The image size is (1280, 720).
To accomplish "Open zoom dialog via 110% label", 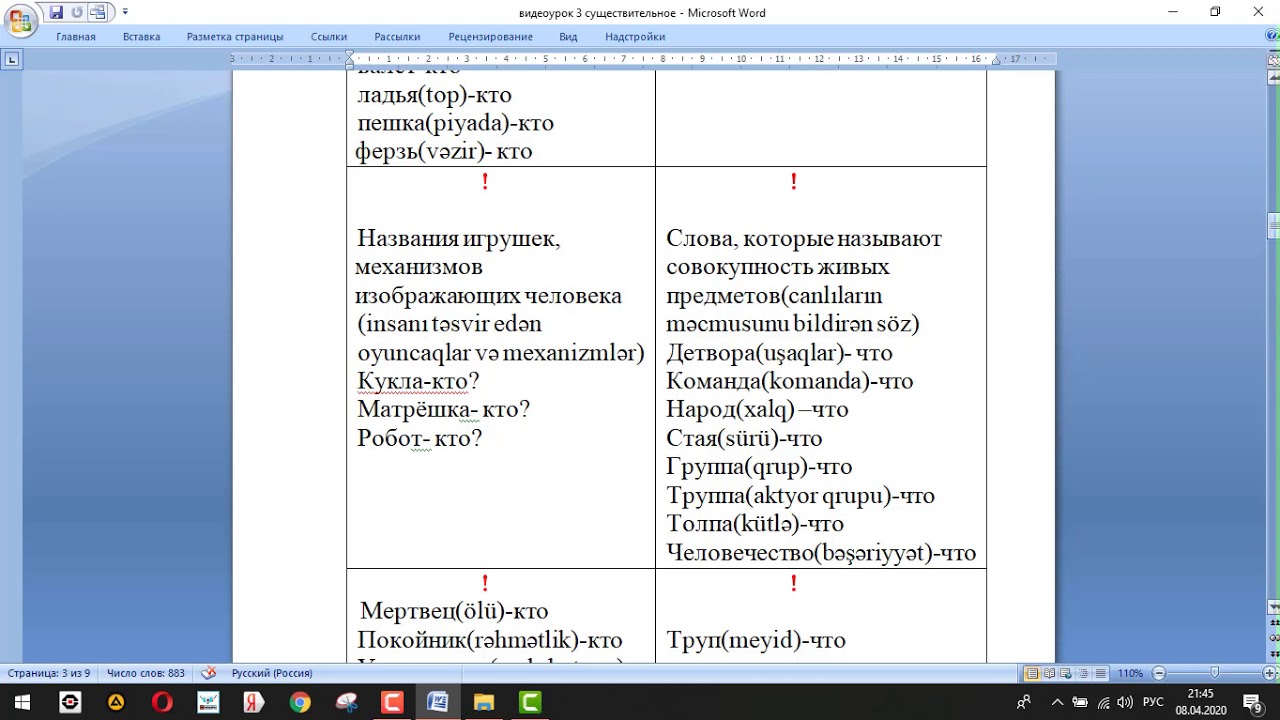I will pyautogui.click(x=1130, y=673).
